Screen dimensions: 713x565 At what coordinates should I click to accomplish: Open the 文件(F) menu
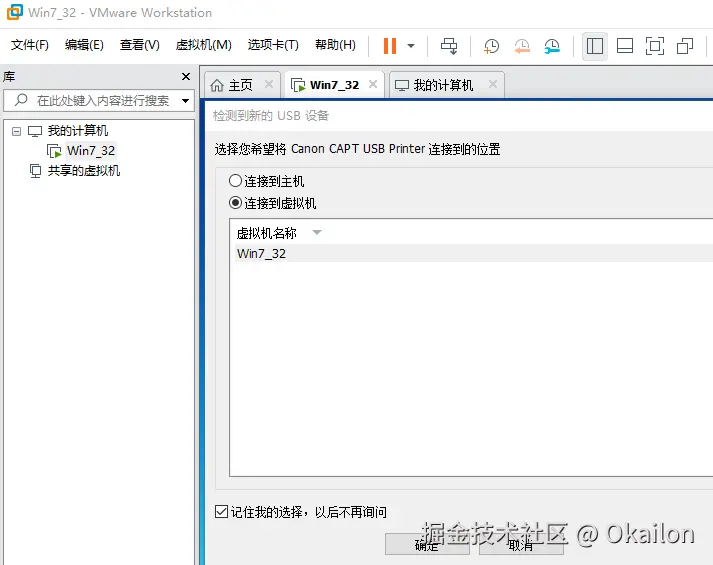[30, 45]
